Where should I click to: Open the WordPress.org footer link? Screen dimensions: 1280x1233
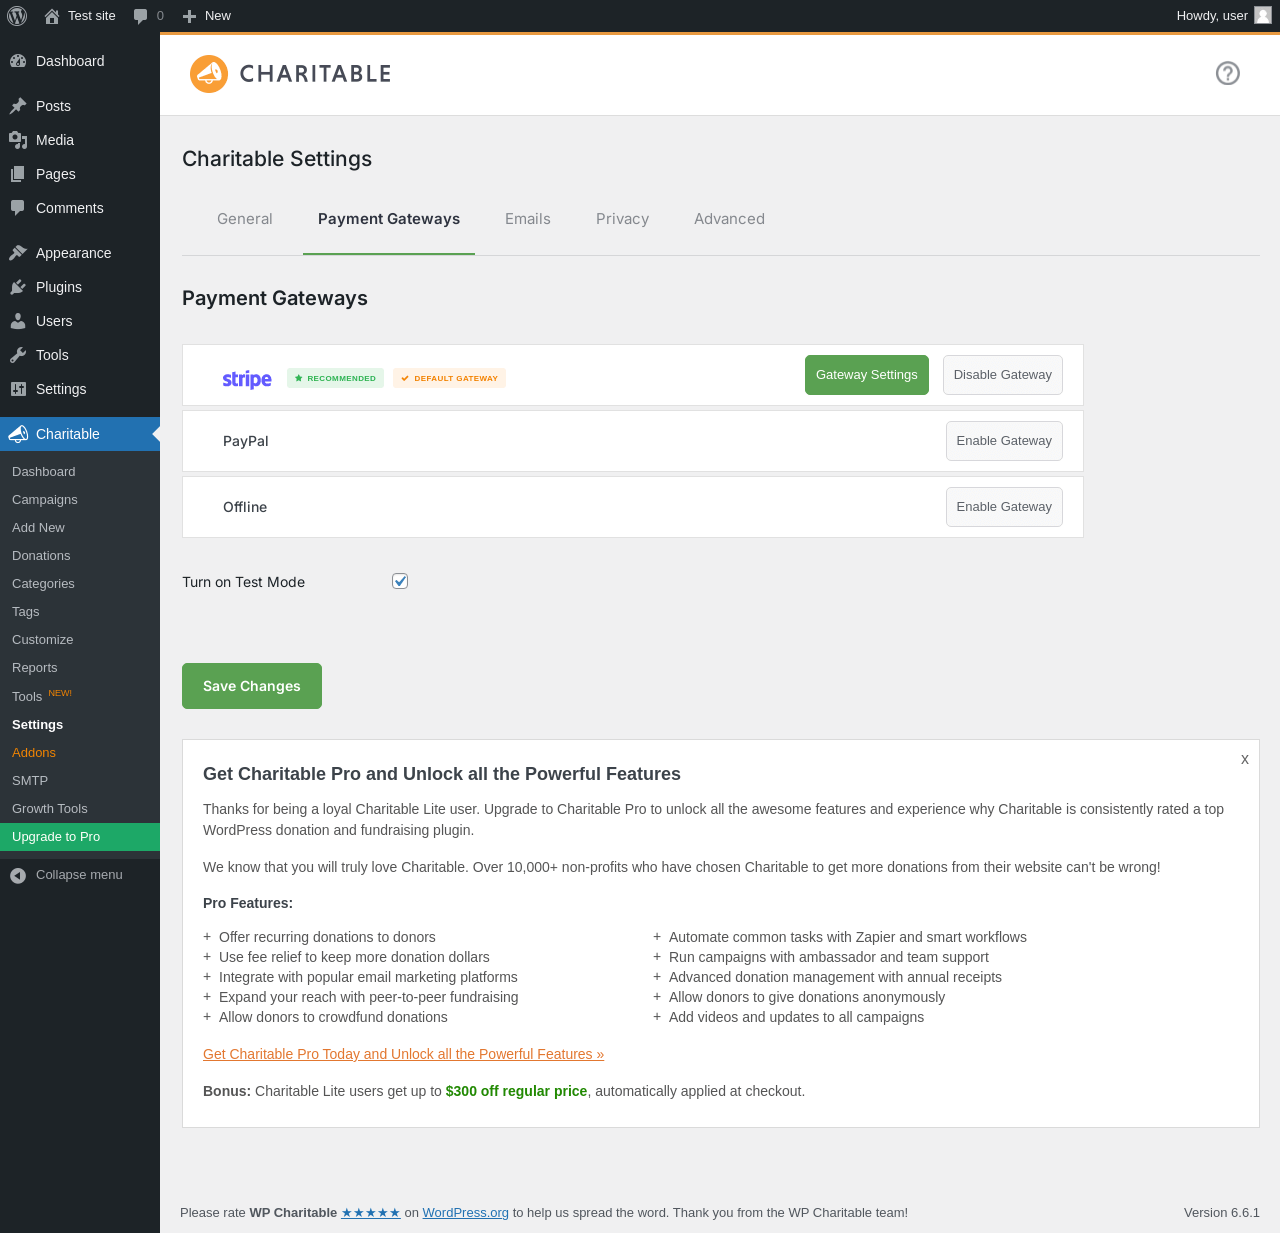[465, 1212]
